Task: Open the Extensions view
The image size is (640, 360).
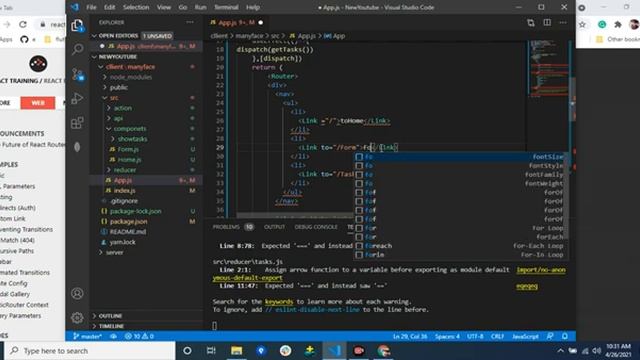Action: 77,122
